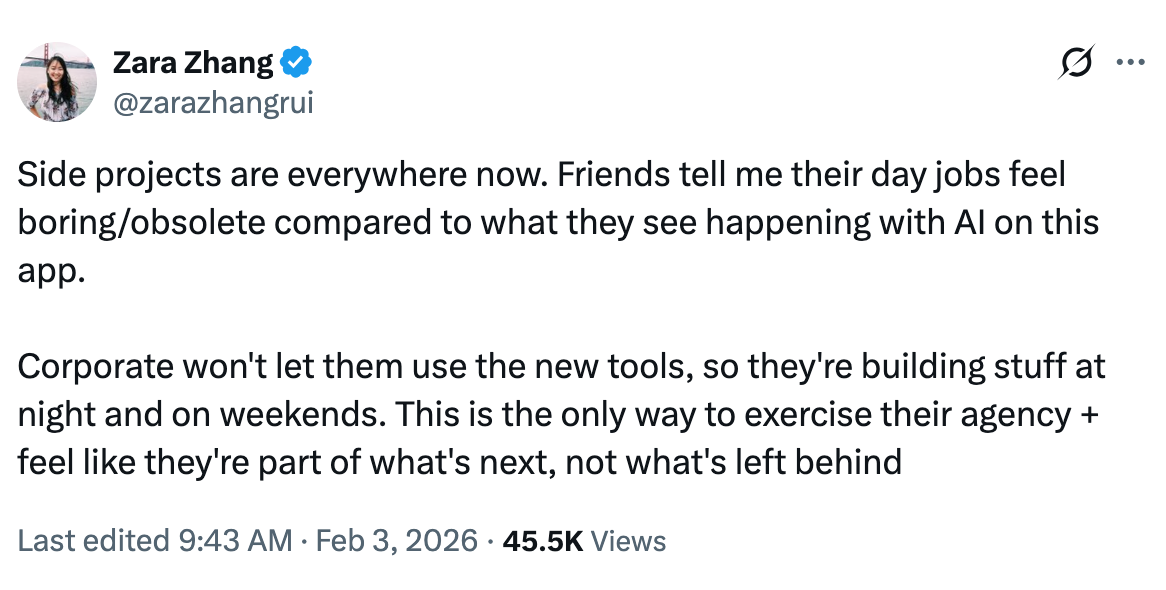The image size is (1166, 590).
Task: Click the word "app." ending the first paragraph
Action: tap(46, 270)
